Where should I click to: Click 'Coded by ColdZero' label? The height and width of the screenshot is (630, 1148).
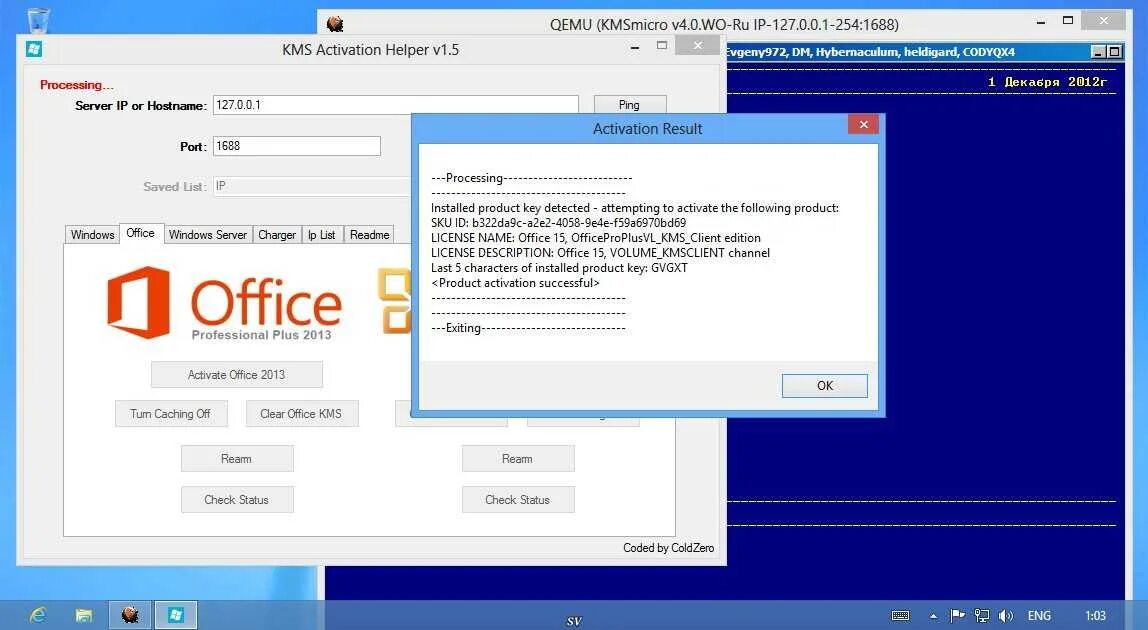(668, 548)
